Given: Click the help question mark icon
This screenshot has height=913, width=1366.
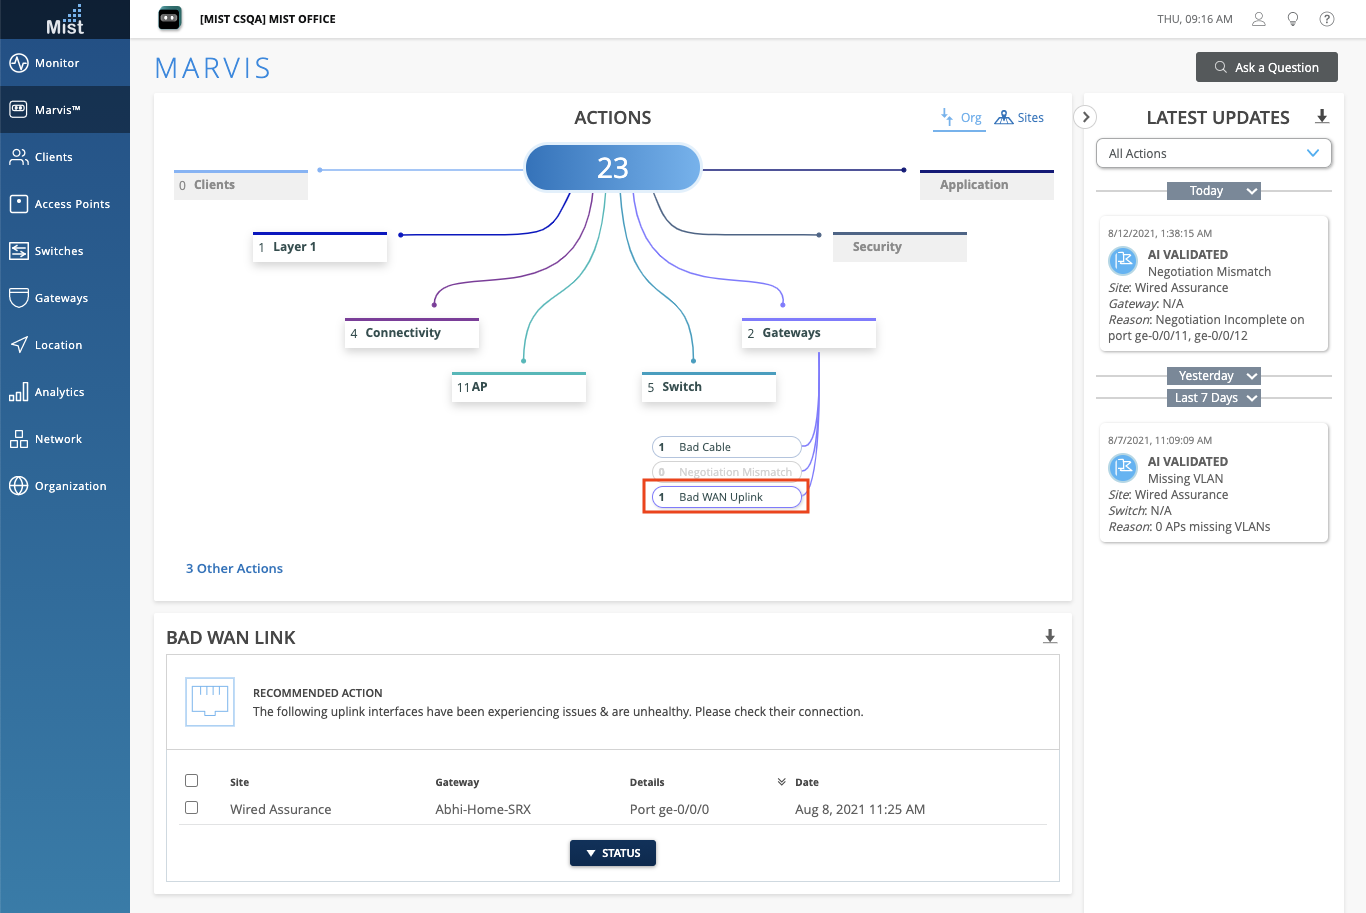Looking at the screenshot, I should pos(1327,19).
